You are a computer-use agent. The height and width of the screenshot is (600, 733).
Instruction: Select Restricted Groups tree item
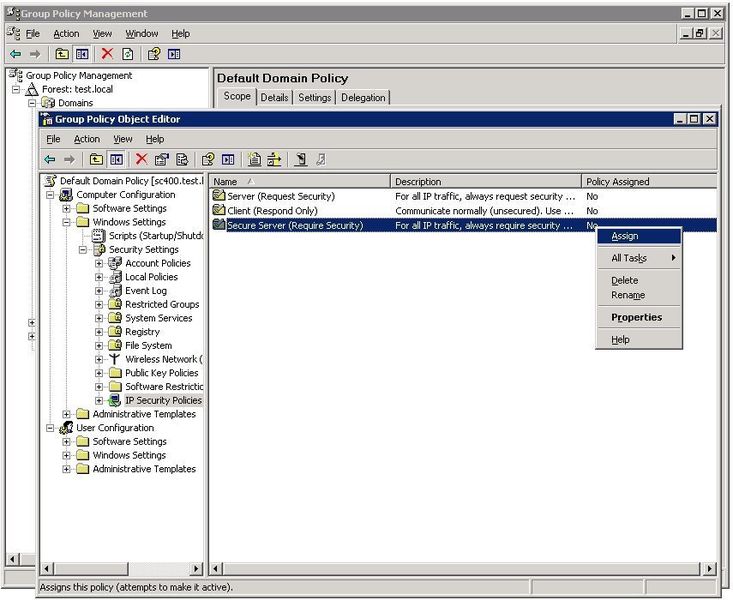pyautogui.click(x=162, y=304)
